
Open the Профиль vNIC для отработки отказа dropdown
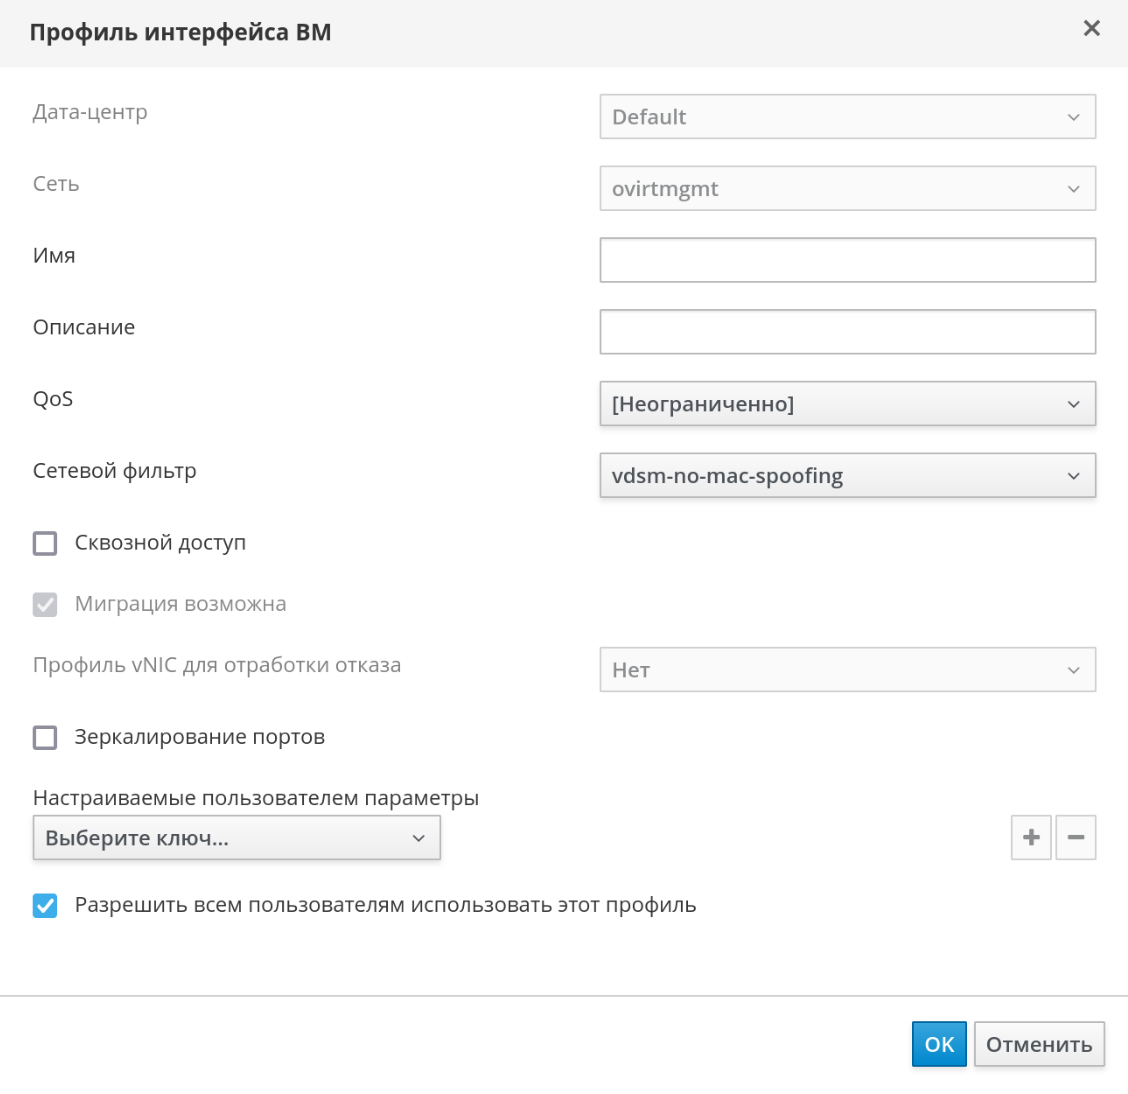pyautogui.click(x=847, y=670)
